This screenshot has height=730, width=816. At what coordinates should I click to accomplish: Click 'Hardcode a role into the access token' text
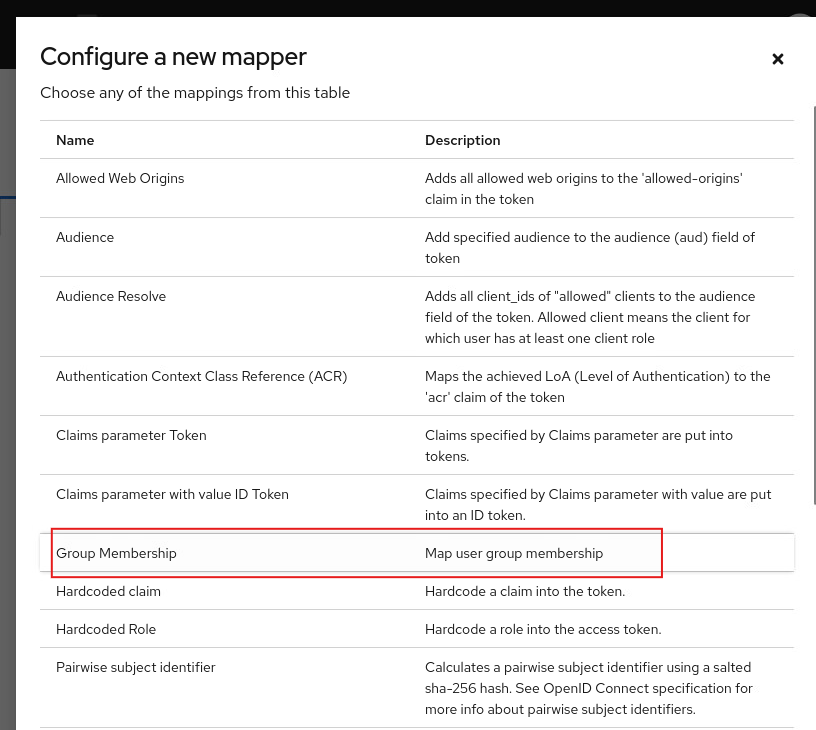pyautogui.click(x=543, y=629)
